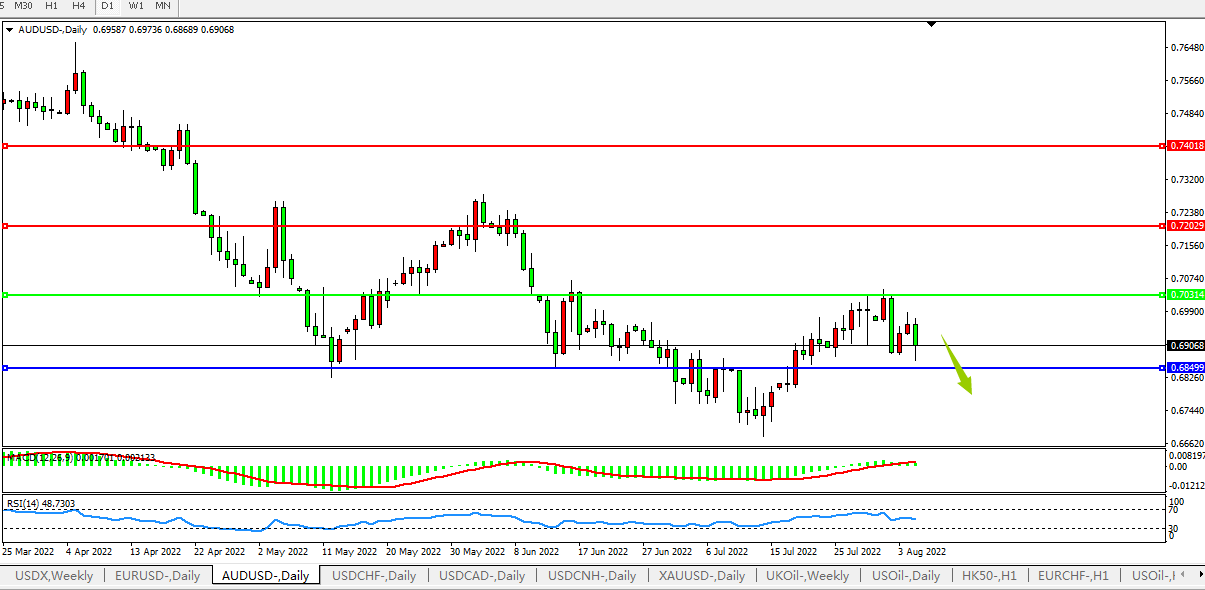Click the chart shift triangle marker at top
Image resolution: width=1205 pixels, height=590 pixels.
tap(931, 23)
